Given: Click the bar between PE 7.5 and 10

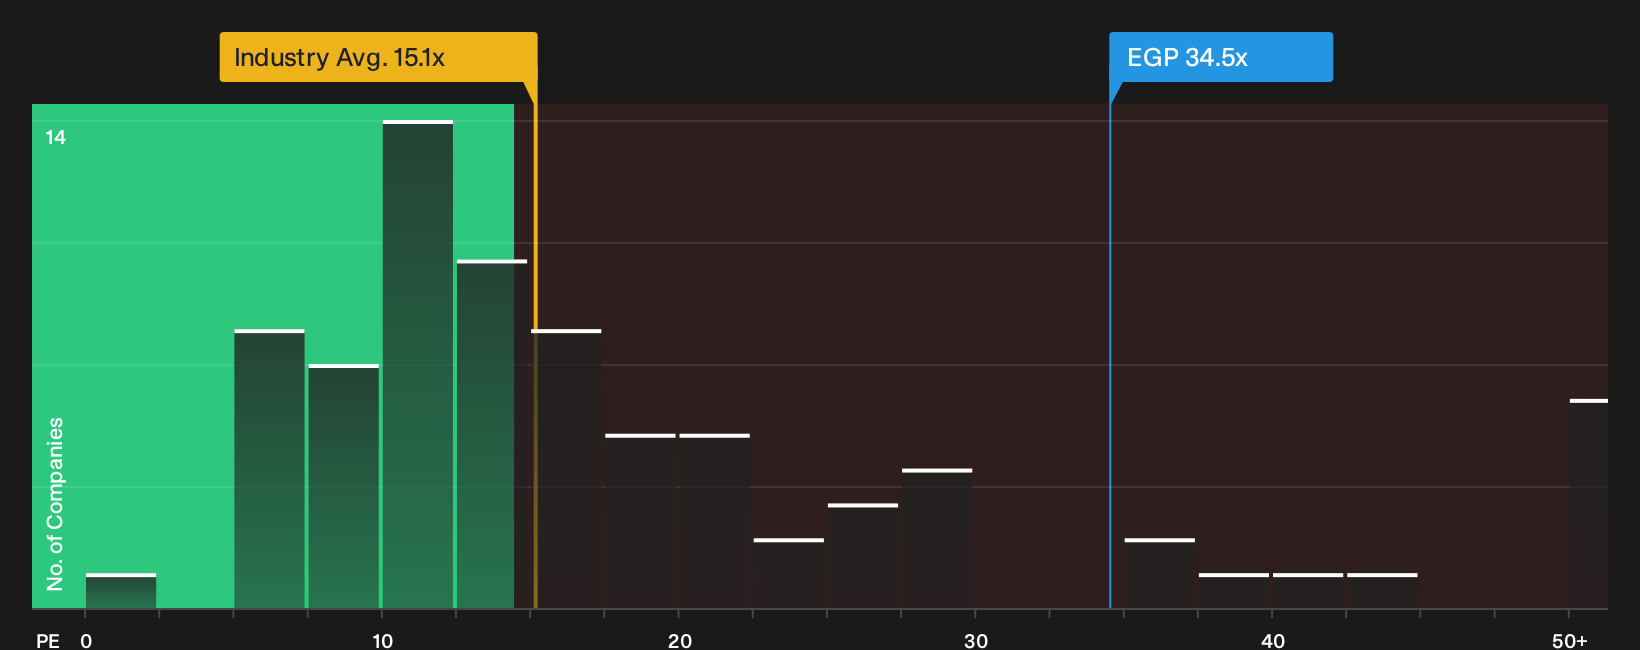Looking at the screenshot, I should (344, 486).
